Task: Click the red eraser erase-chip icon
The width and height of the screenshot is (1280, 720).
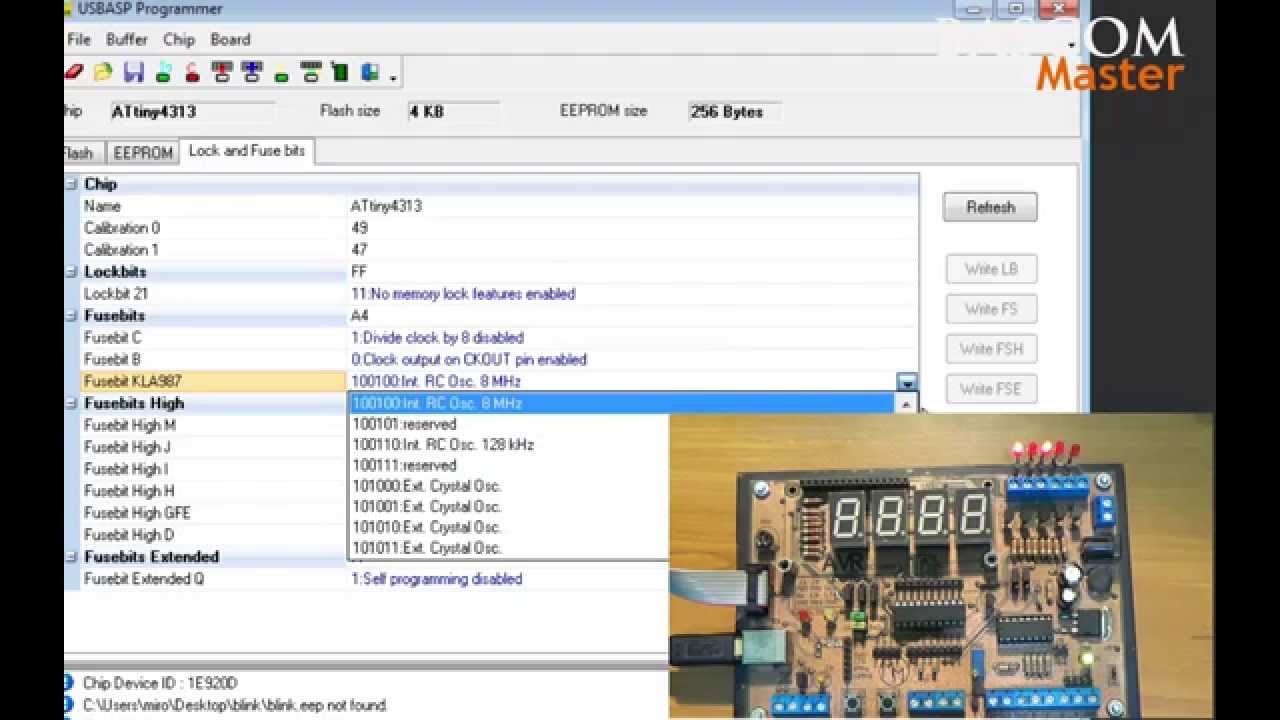Action: [x=73, y=72]
